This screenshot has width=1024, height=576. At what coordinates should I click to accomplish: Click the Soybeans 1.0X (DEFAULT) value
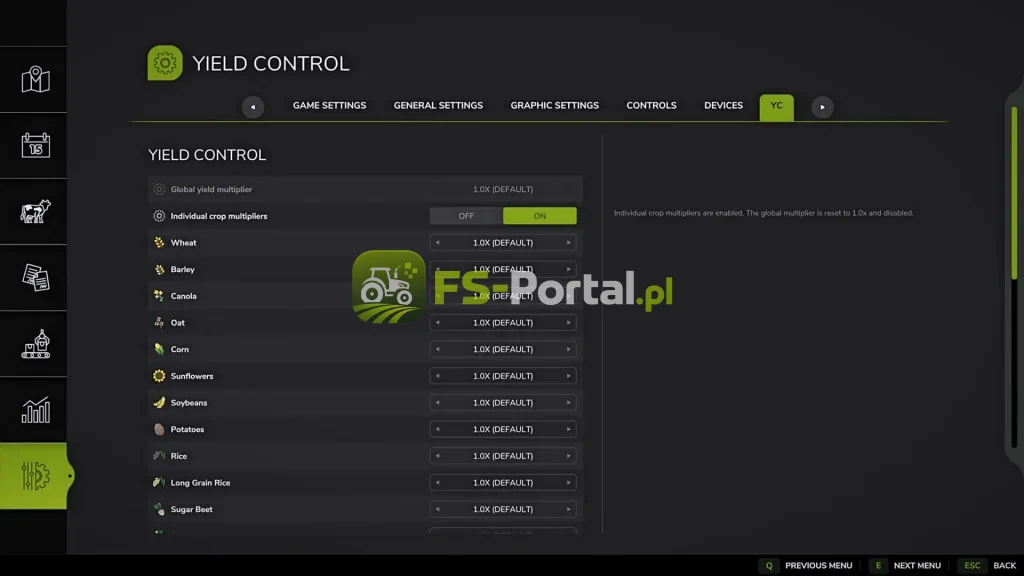[x=503, y=403]
